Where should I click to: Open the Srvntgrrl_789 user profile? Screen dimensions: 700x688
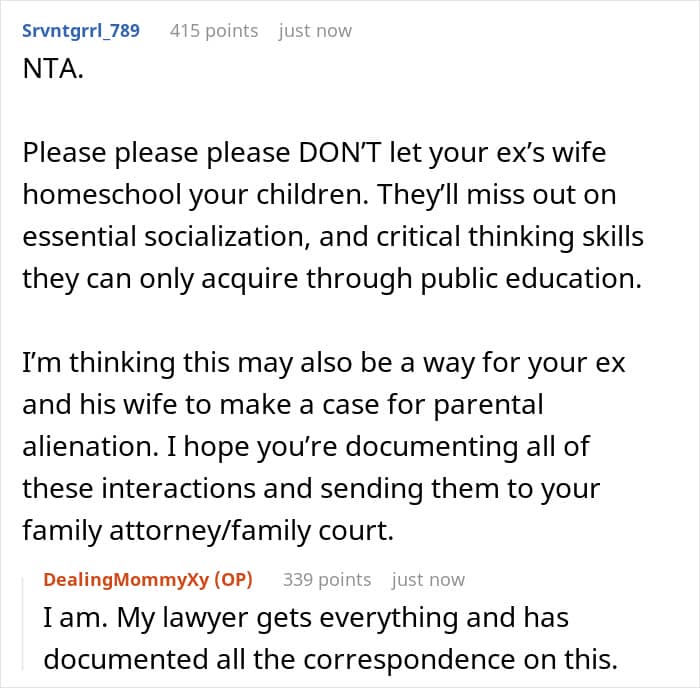(x=81, y=31)
